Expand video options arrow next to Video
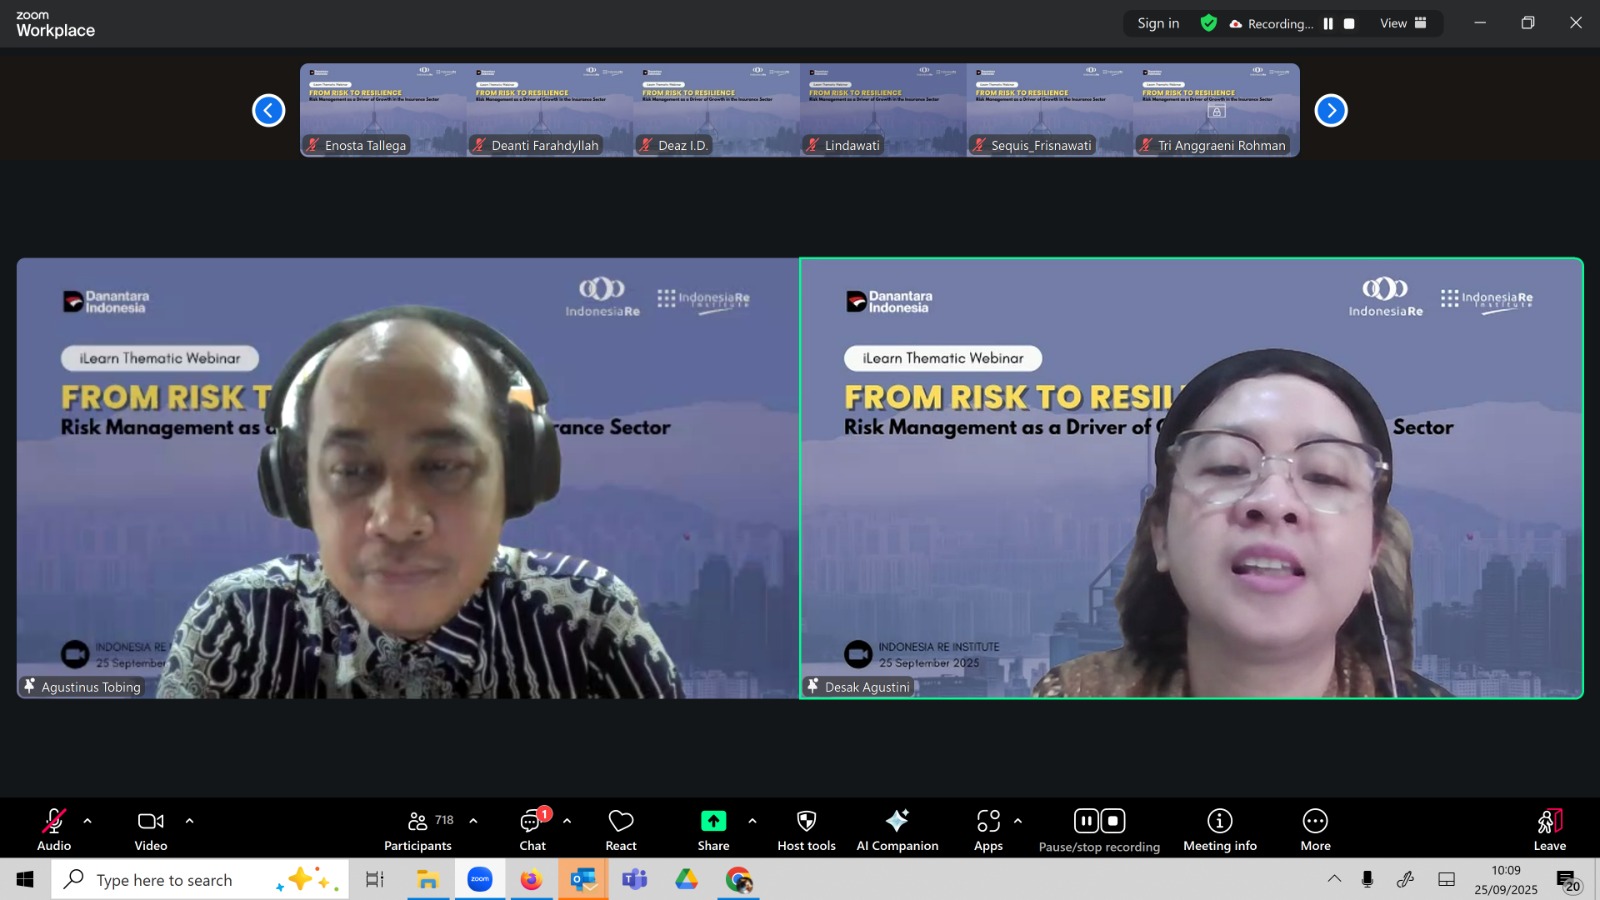 (189, 821)
